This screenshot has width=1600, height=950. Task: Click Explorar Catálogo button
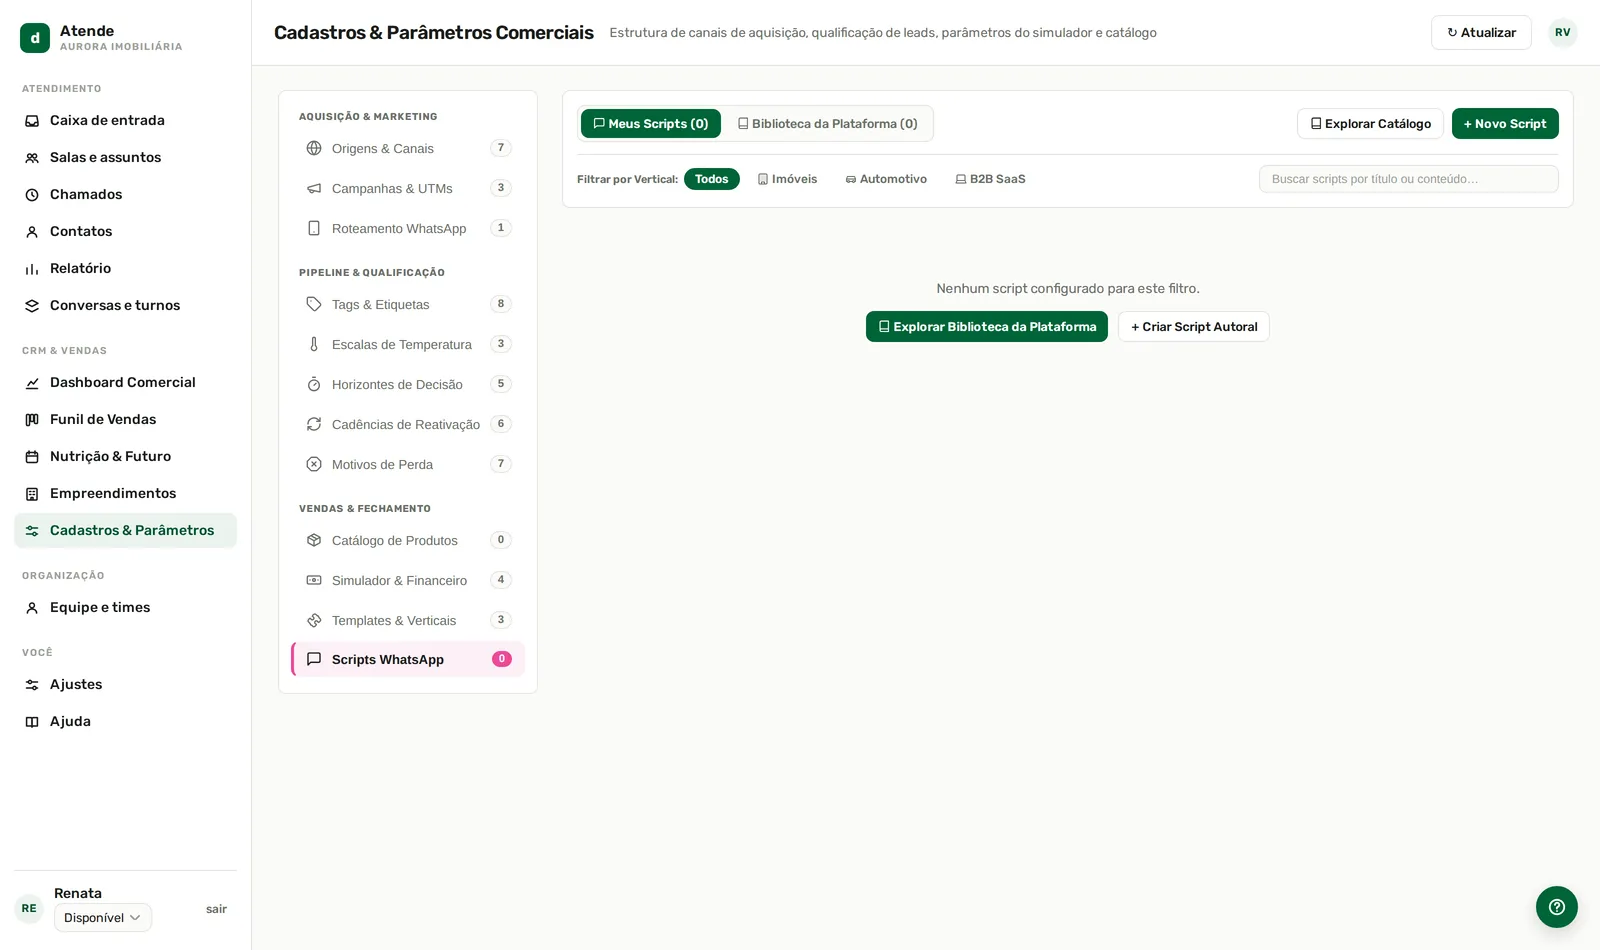[1370, 124]
